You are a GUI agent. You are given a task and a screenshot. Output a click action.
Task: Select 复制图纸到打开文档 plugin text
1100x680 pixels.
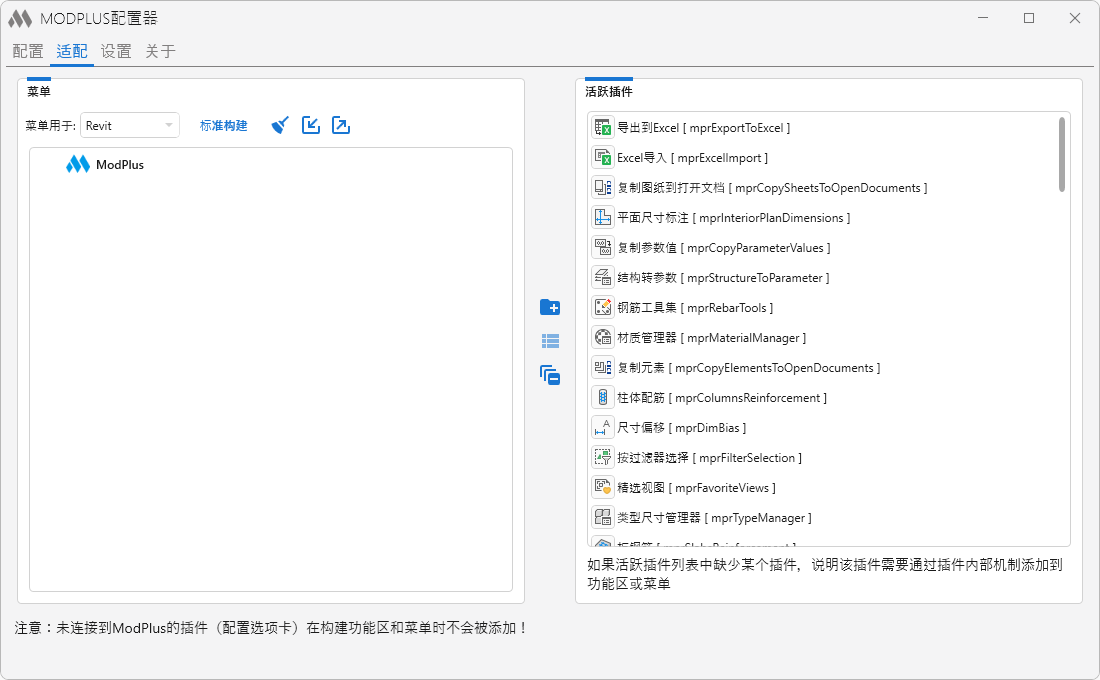coord(772,188)
